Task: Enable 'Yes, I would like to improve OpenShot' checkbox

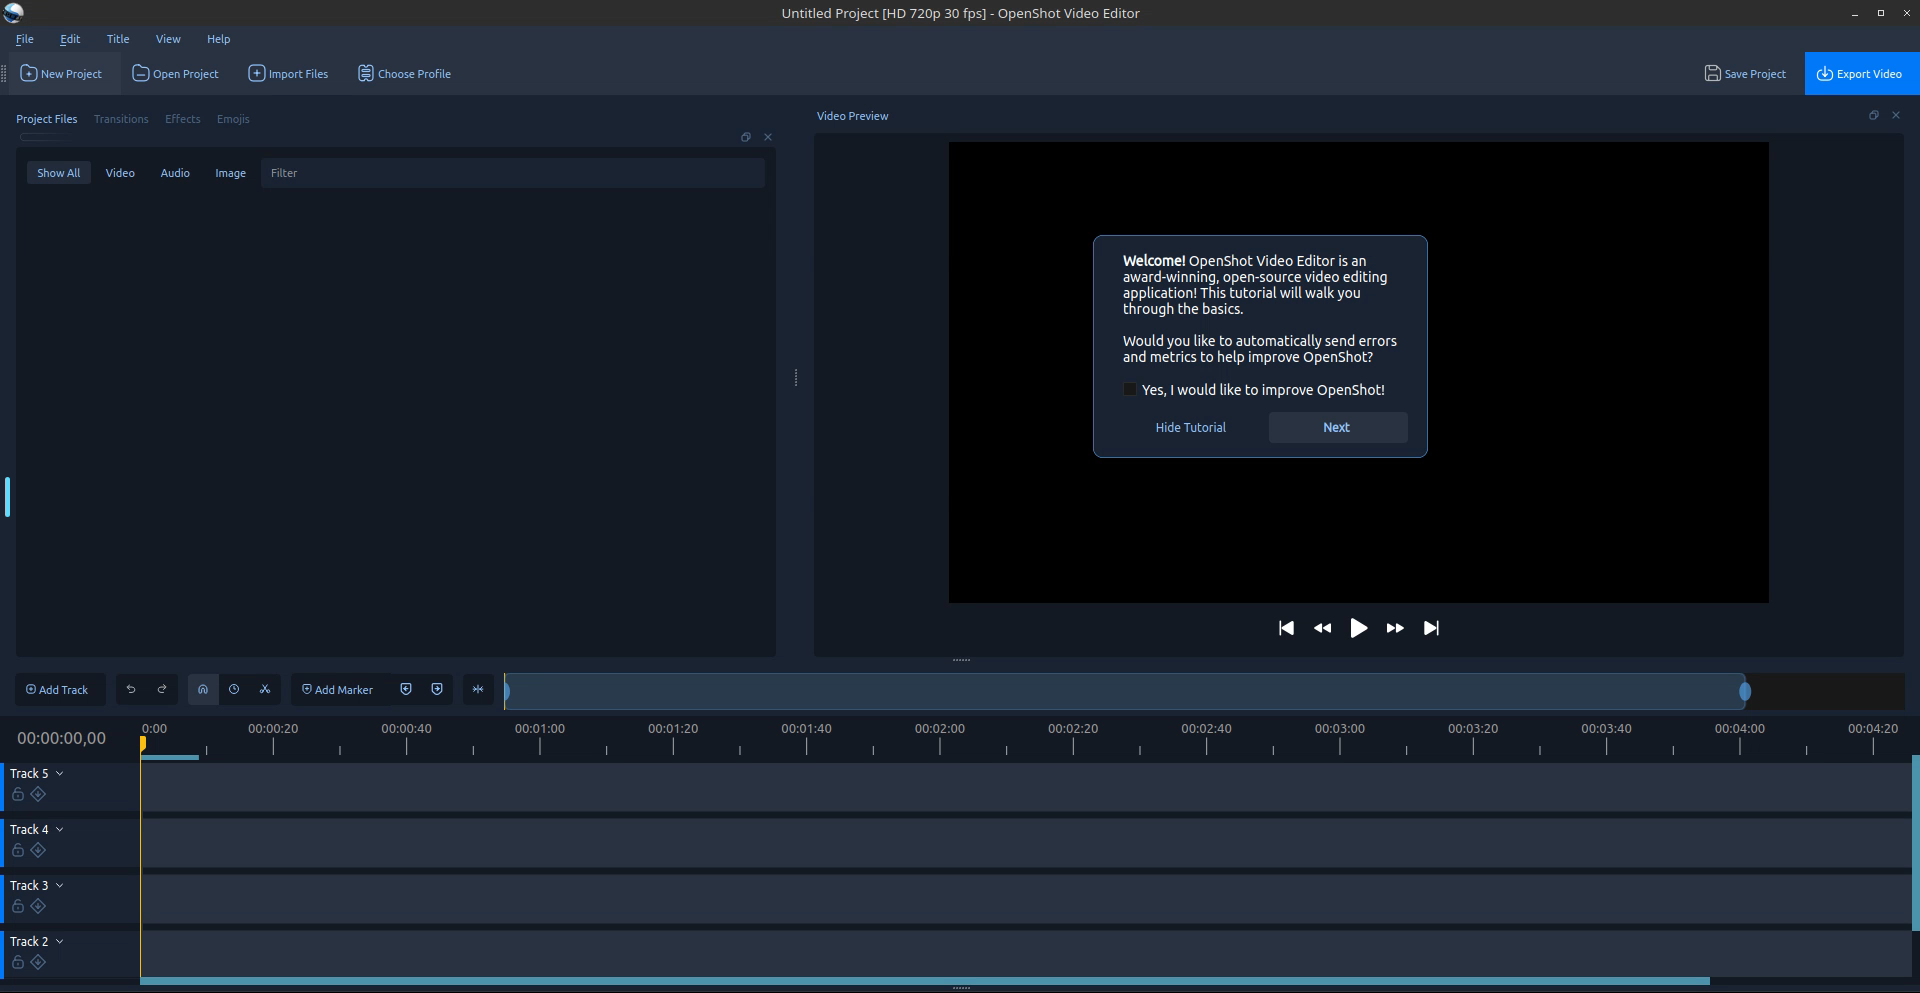Action: click(1130, 390)
